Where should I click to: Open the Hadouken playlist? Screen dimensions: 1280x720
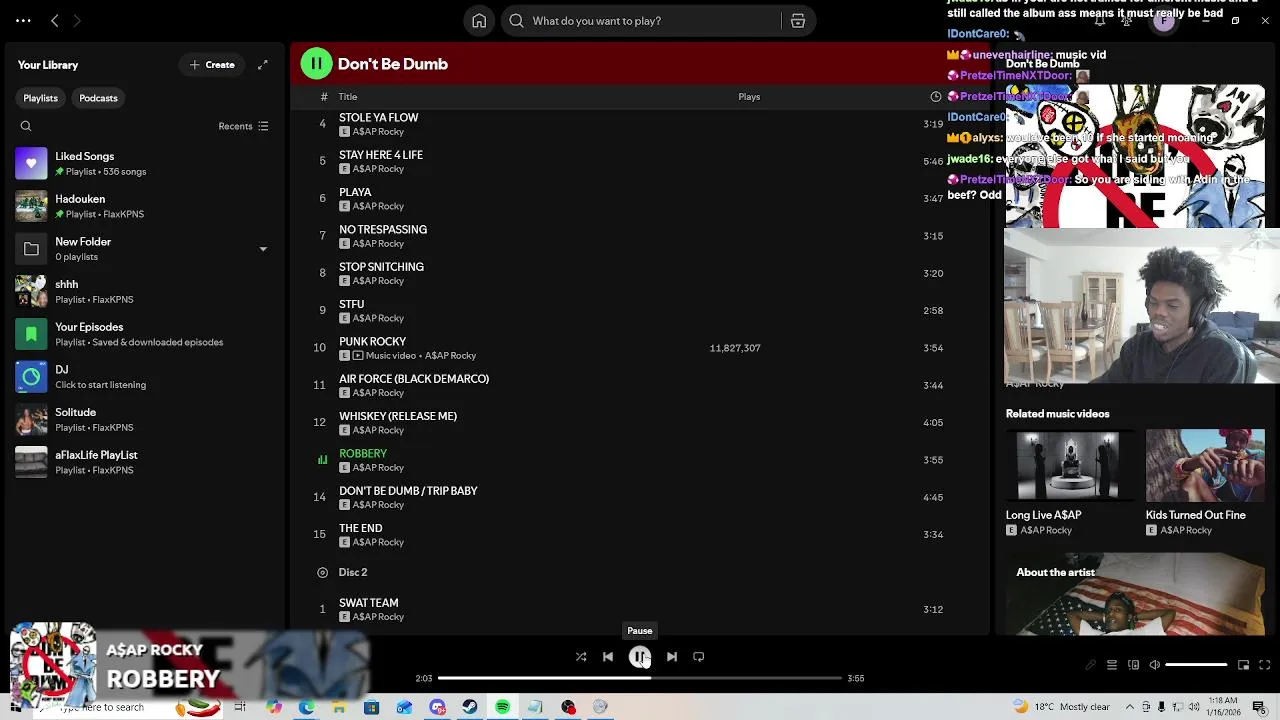click(x=145, y=206)
